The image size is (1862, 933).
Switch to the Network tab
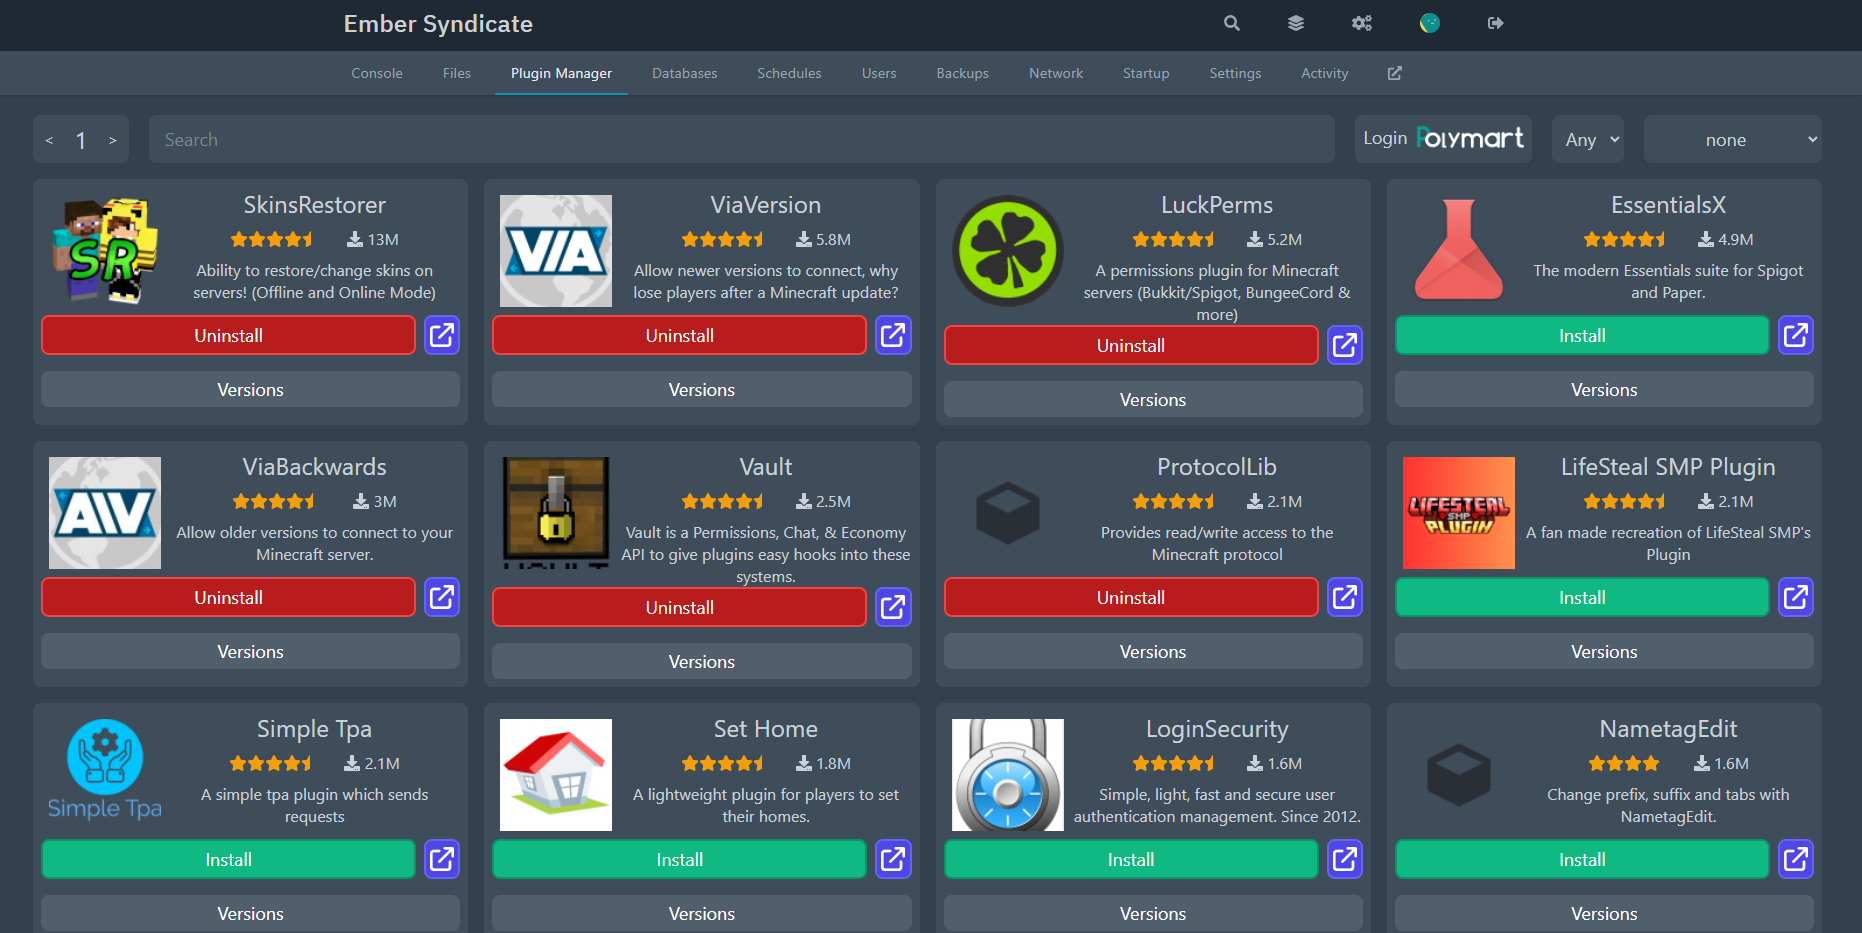click(1056, 73)
